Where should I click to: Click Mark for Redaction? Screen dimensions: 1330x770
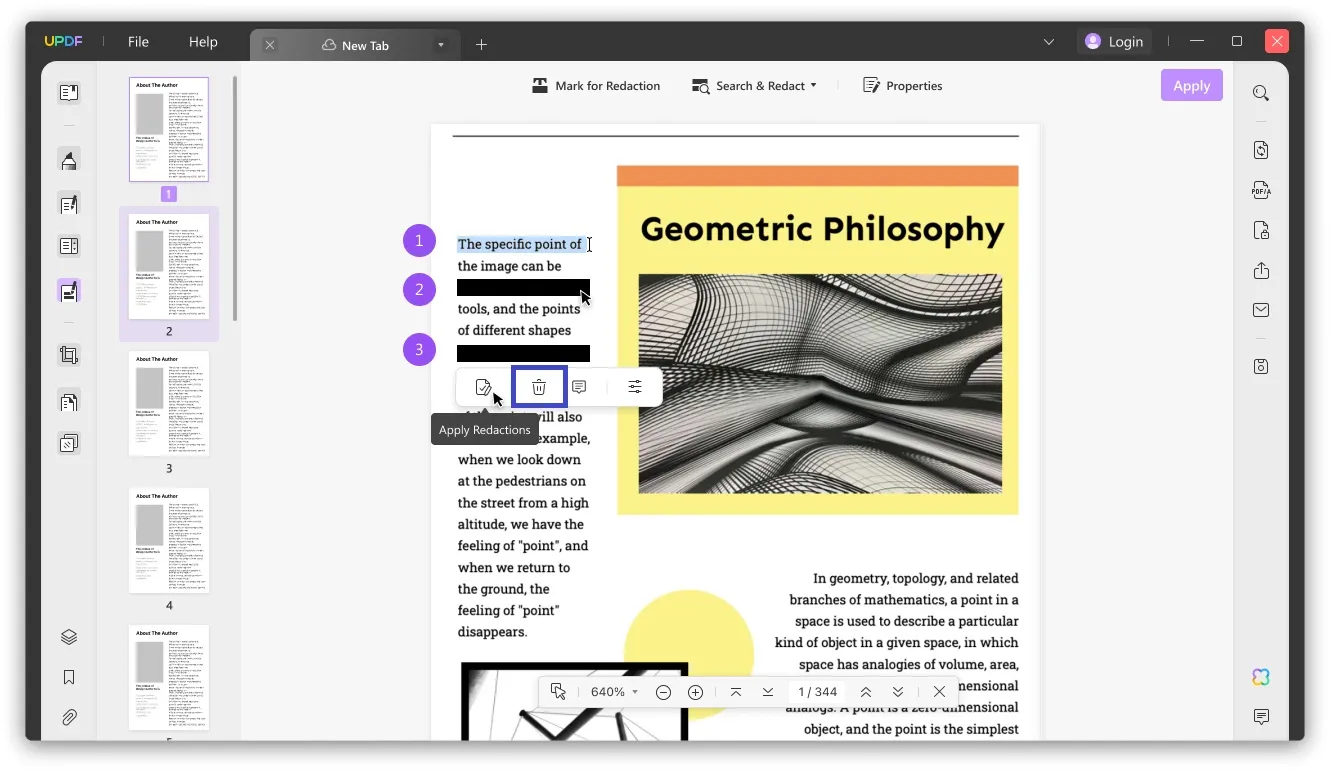coord(596,86)
